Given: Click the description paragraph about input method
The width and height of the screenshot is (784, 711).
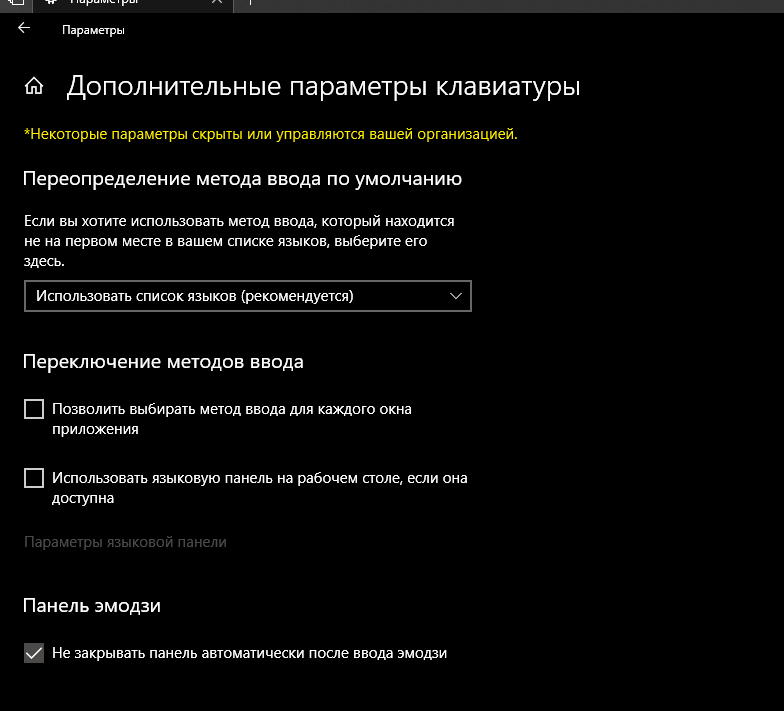Looking at the screenshot, I should [x=239, y=241].
